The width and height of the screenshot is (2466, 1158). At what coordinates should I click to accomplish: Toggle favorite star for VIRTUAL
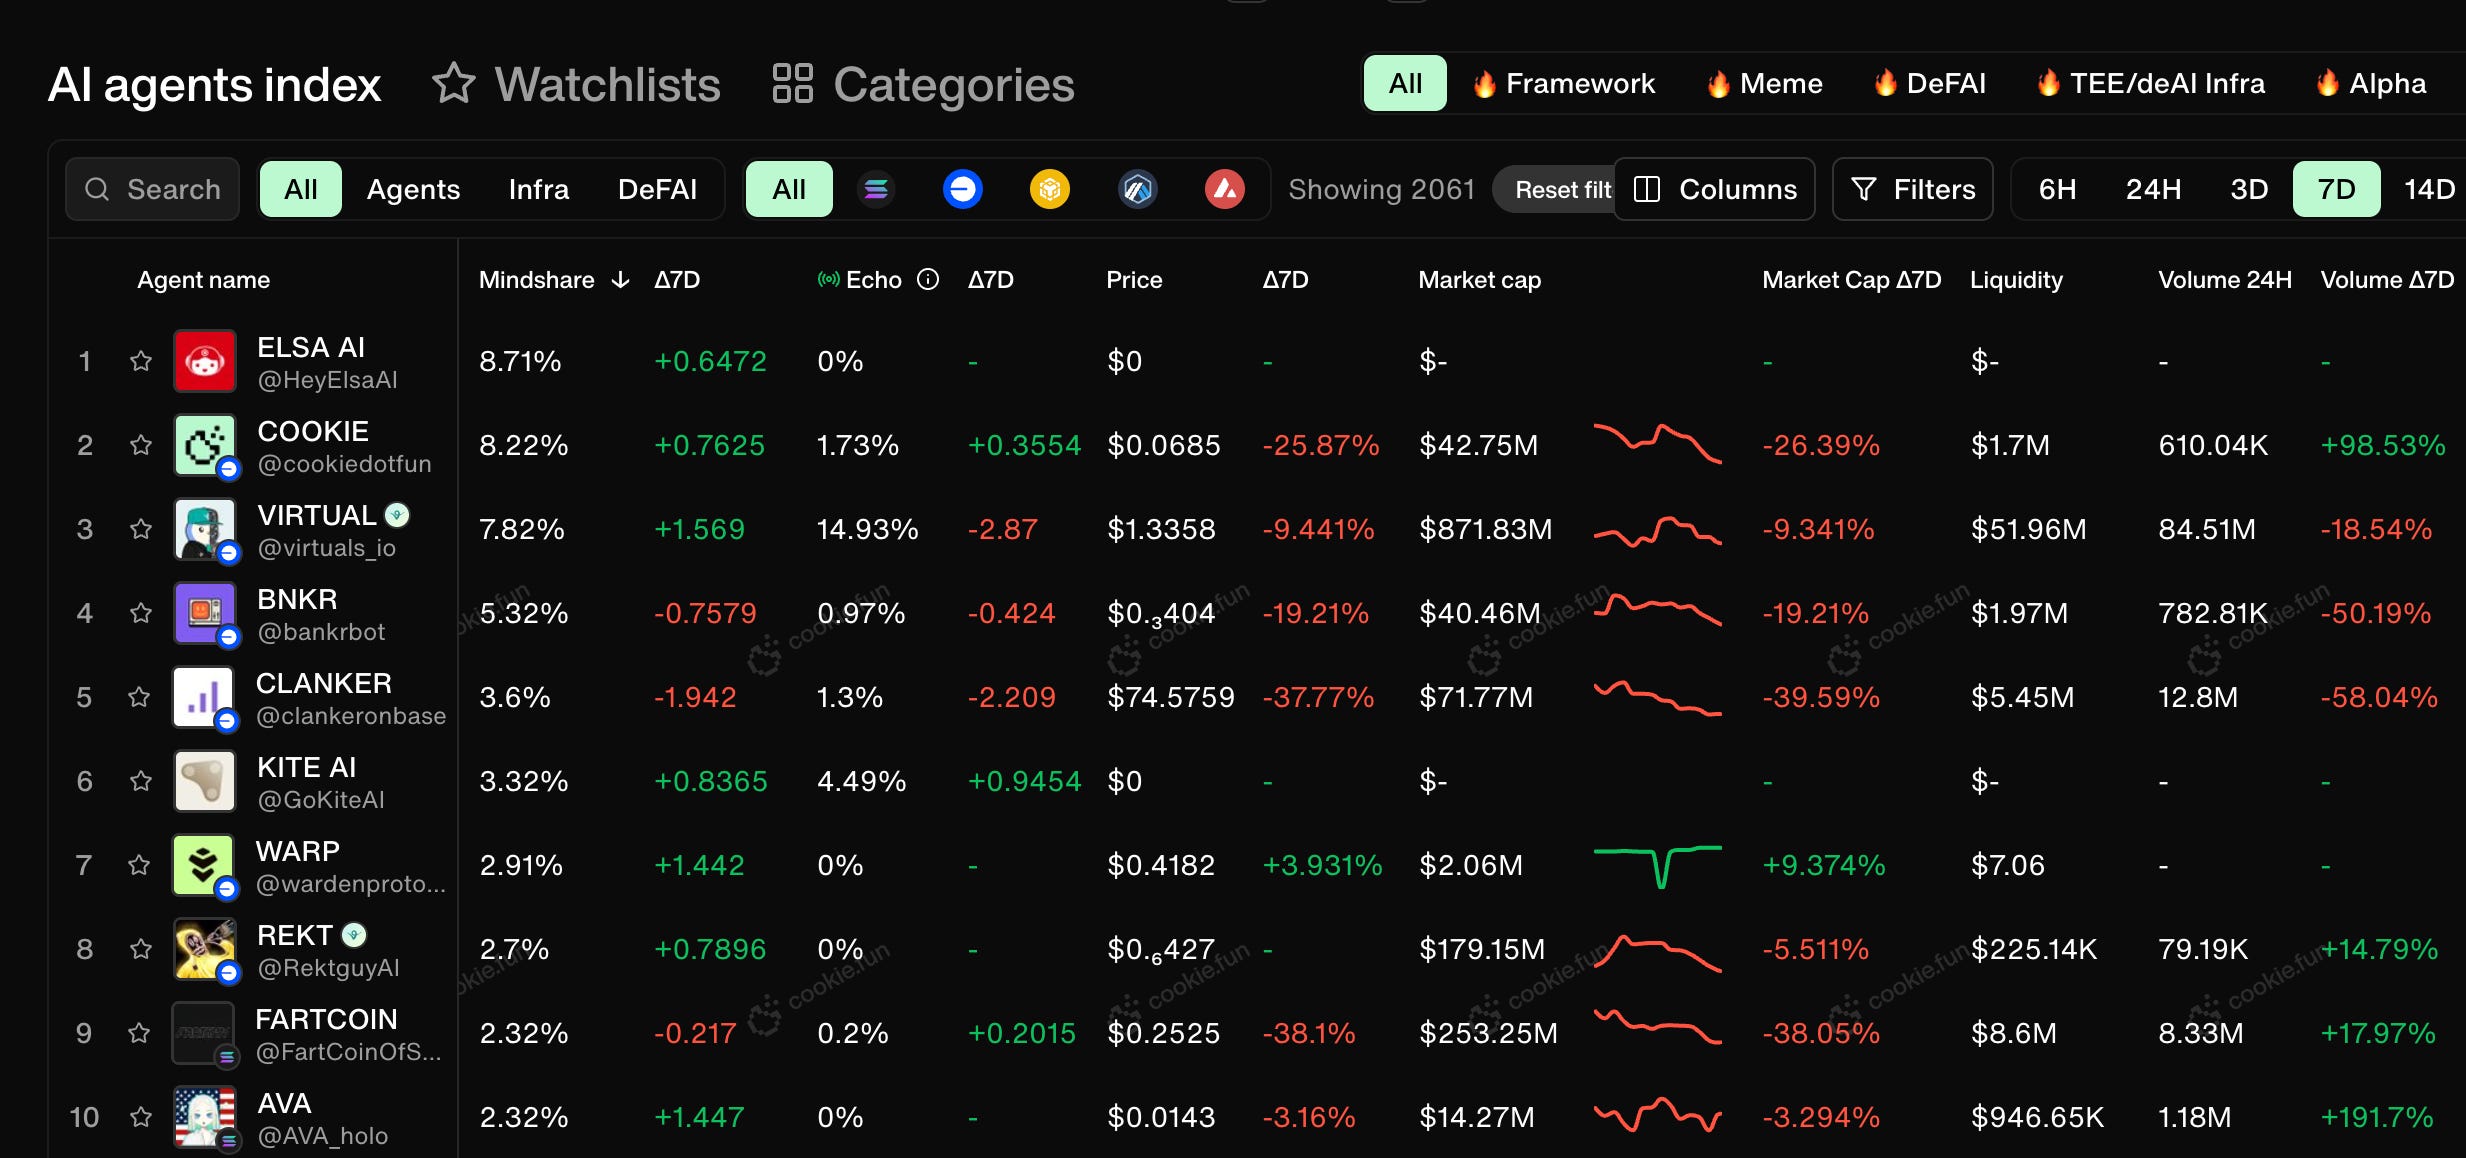pos(141,529)
